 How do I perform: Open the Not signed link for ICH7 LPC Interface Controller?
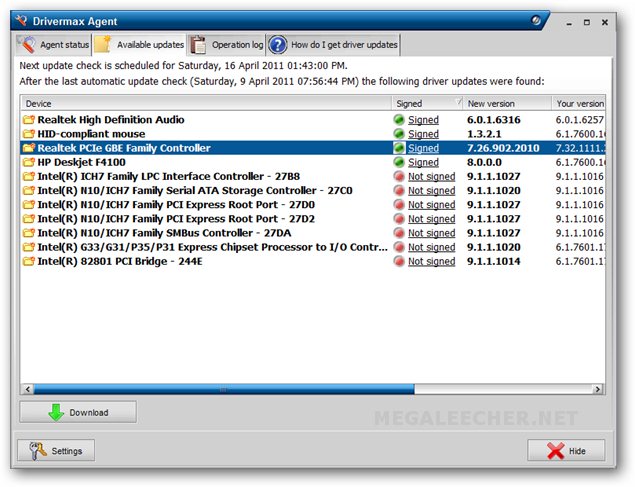[431, 177]
